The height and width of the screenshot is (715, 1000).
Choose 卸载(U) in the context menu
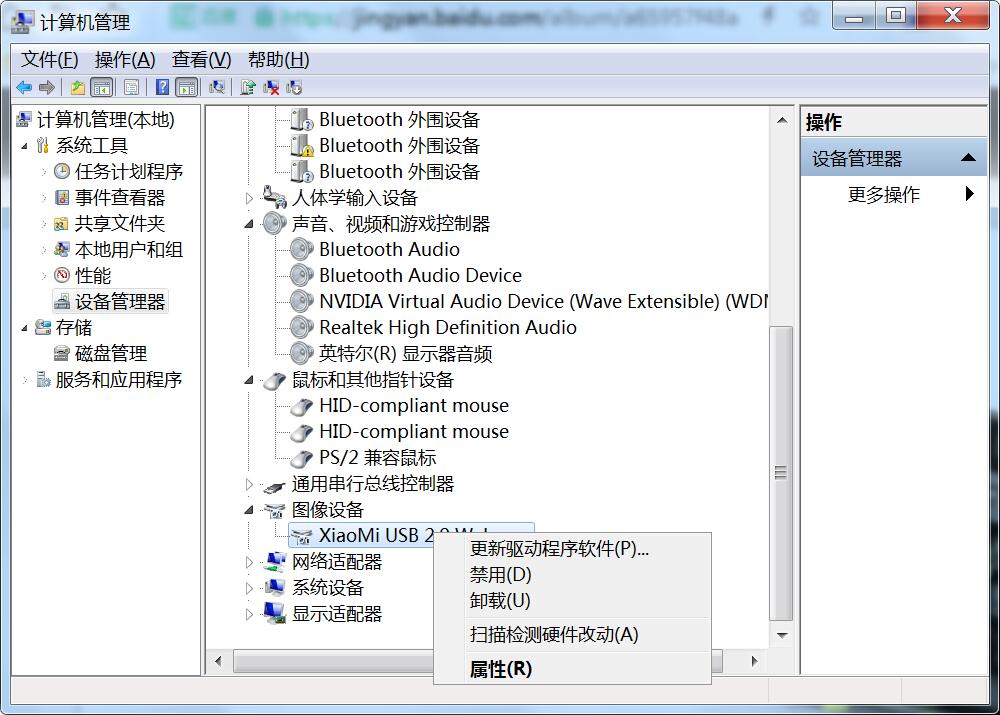(572, 601)
